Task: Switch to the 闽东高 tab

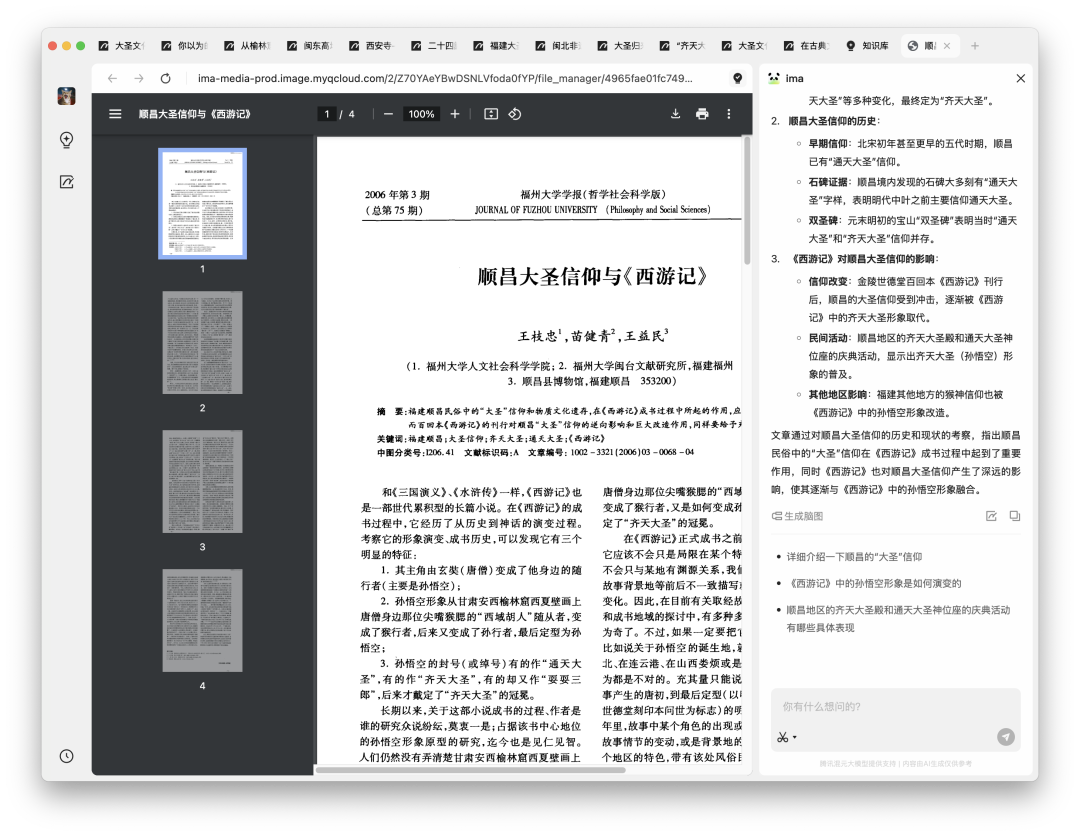Action: point(310,45)
